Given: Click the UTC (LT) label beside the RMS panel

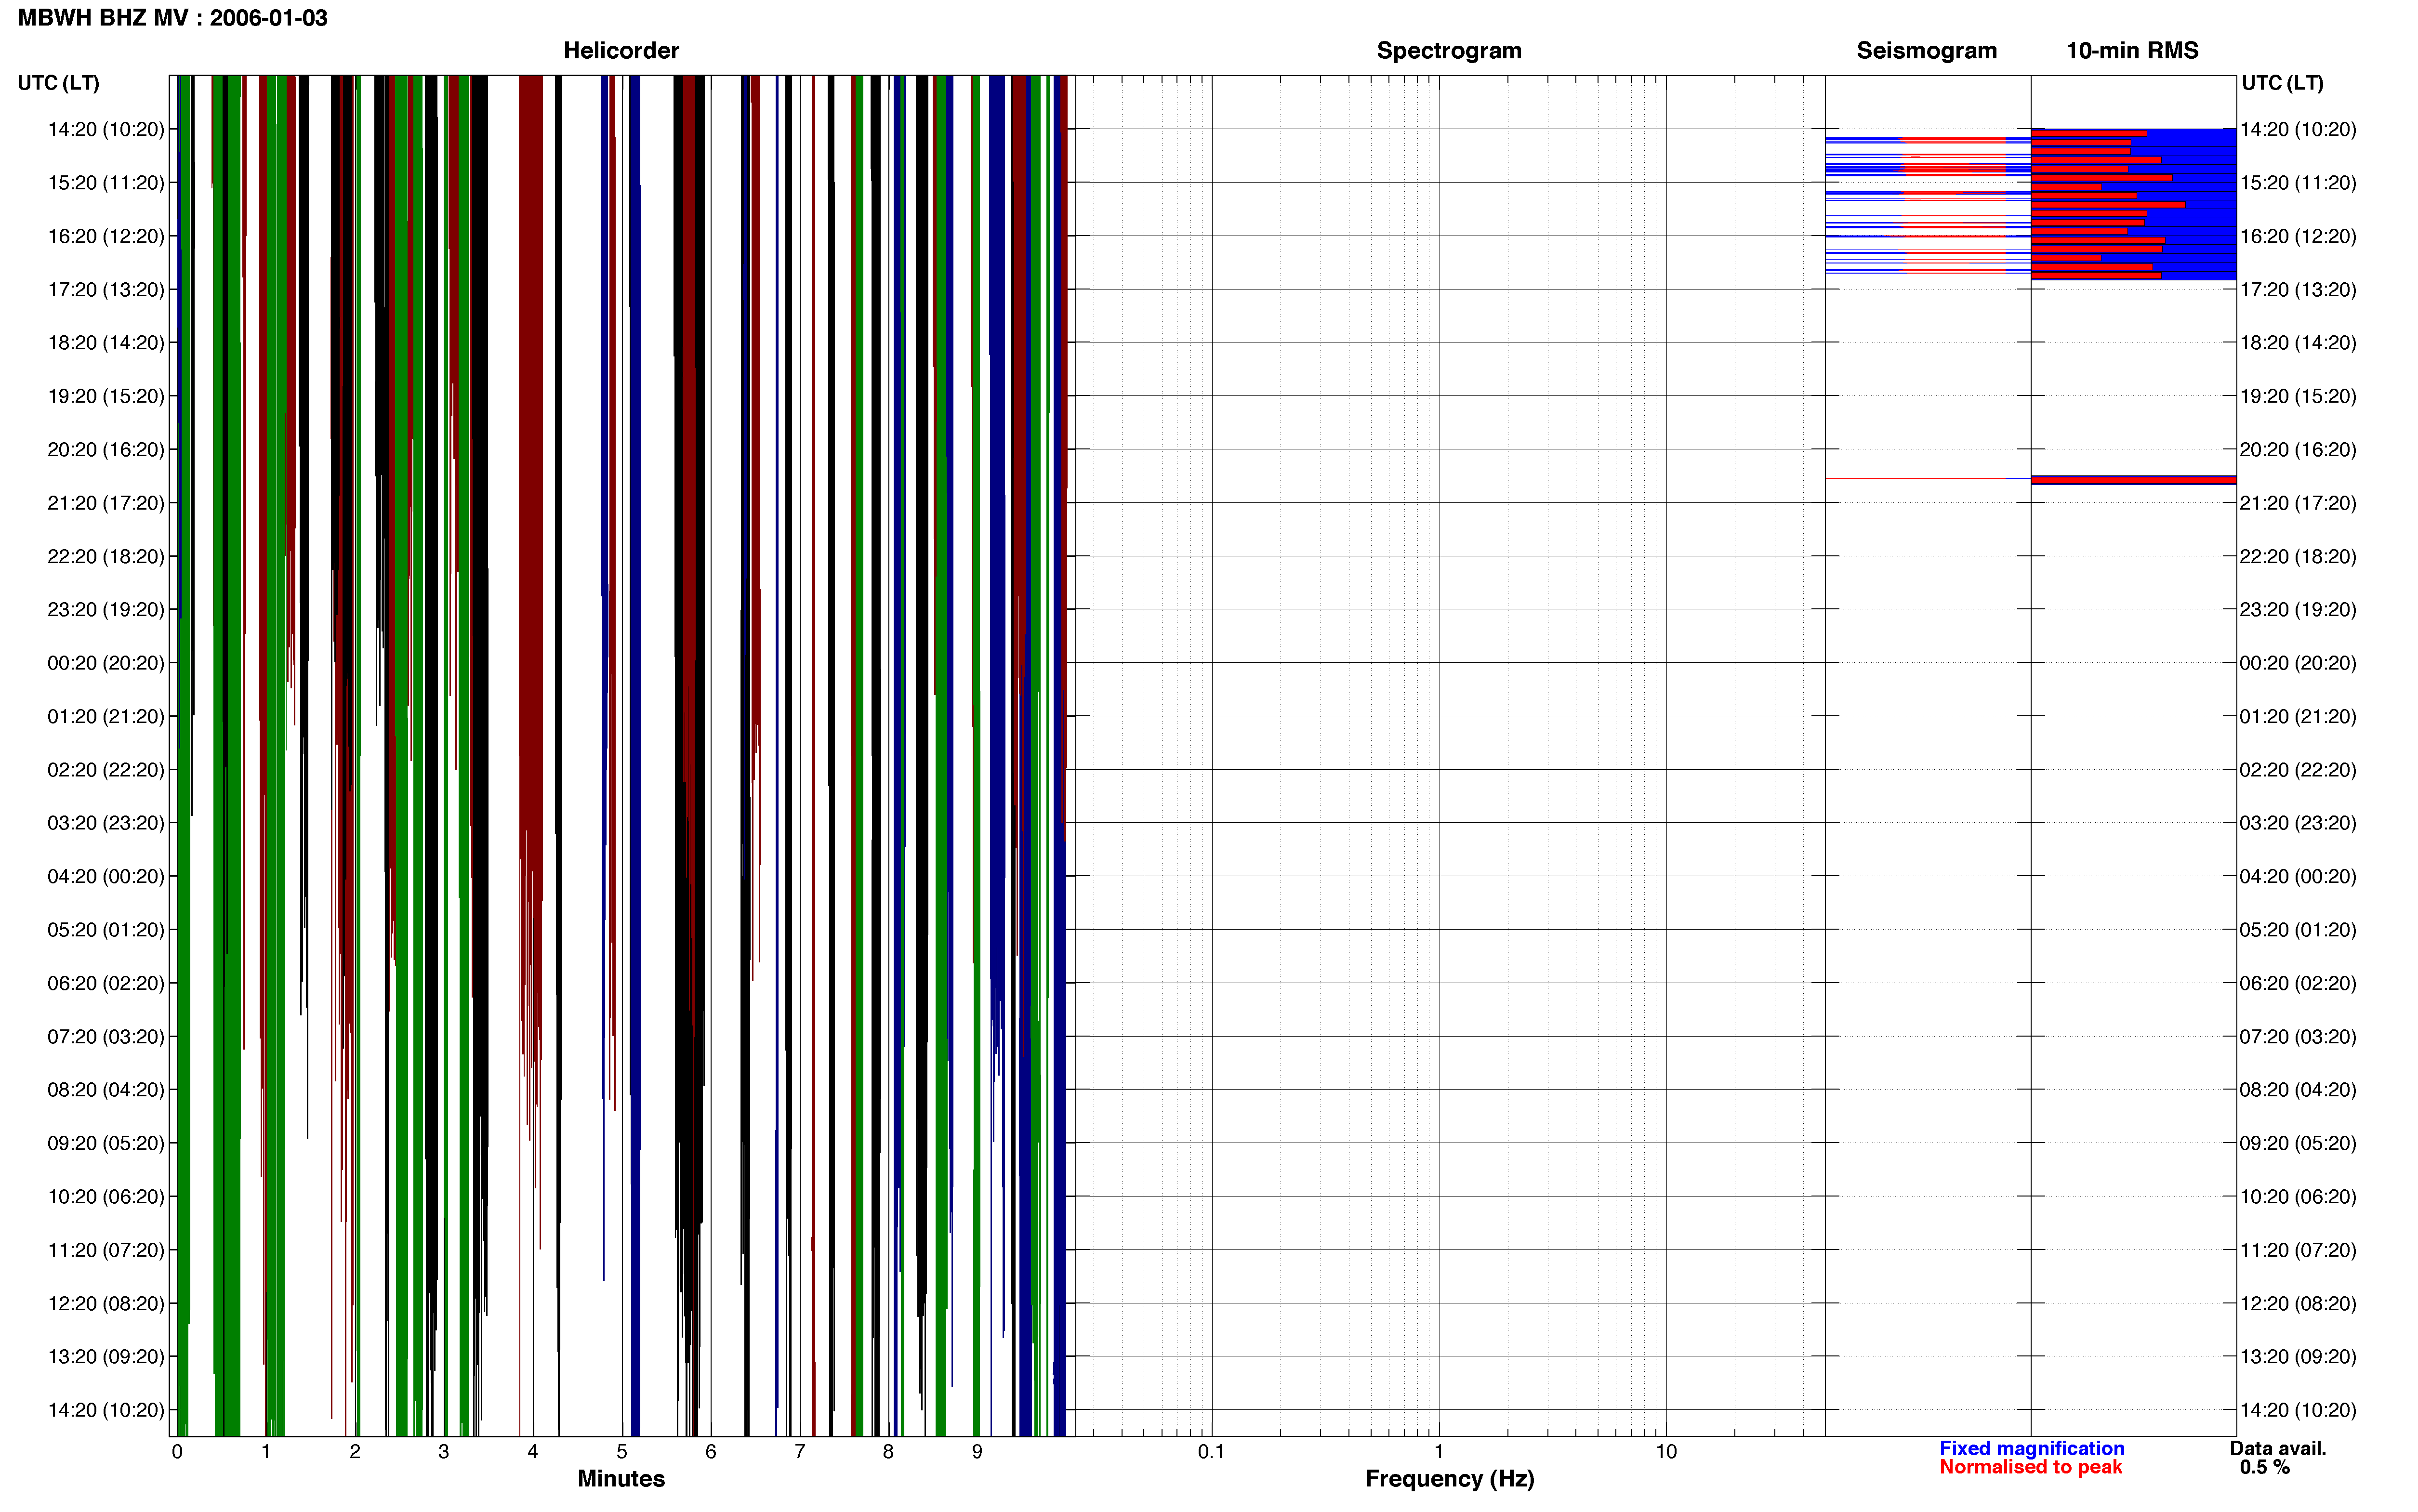Looking at the screenshot, I should coord(2282,83).
